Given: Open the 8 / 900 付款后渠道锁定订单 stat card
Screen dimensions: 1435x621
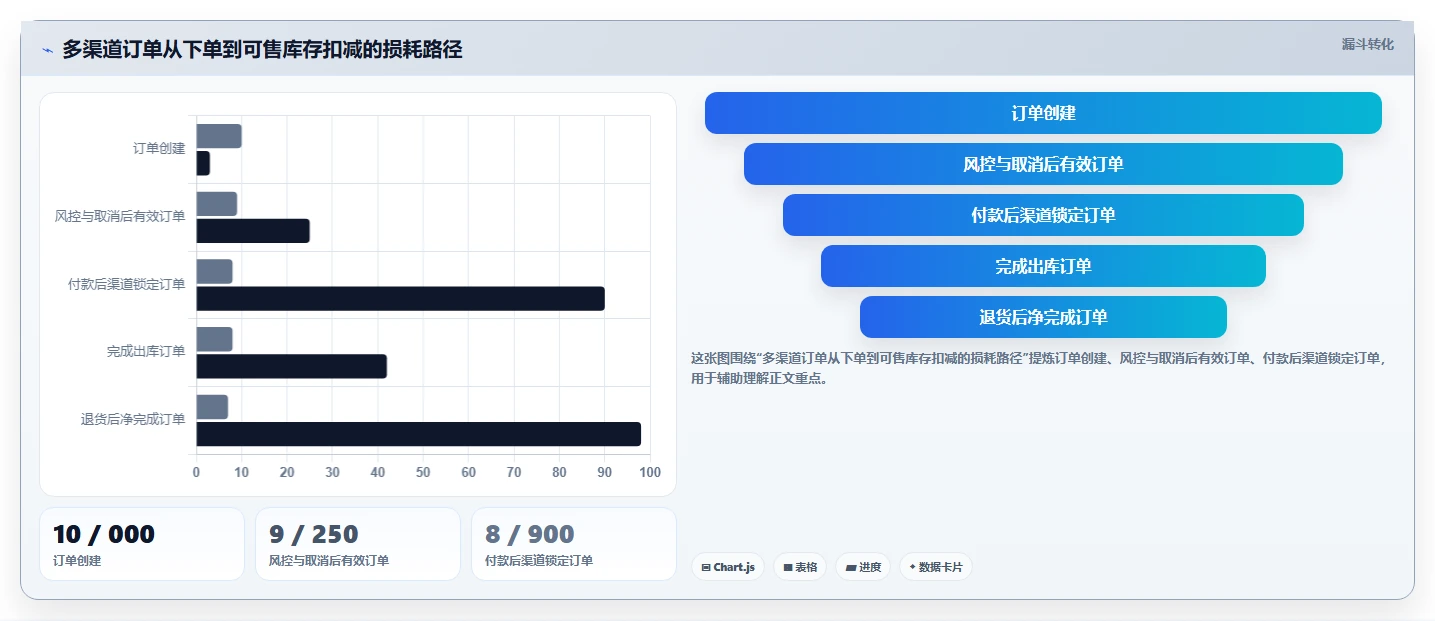Looking at the screenshot, I should tap(574, 544).
